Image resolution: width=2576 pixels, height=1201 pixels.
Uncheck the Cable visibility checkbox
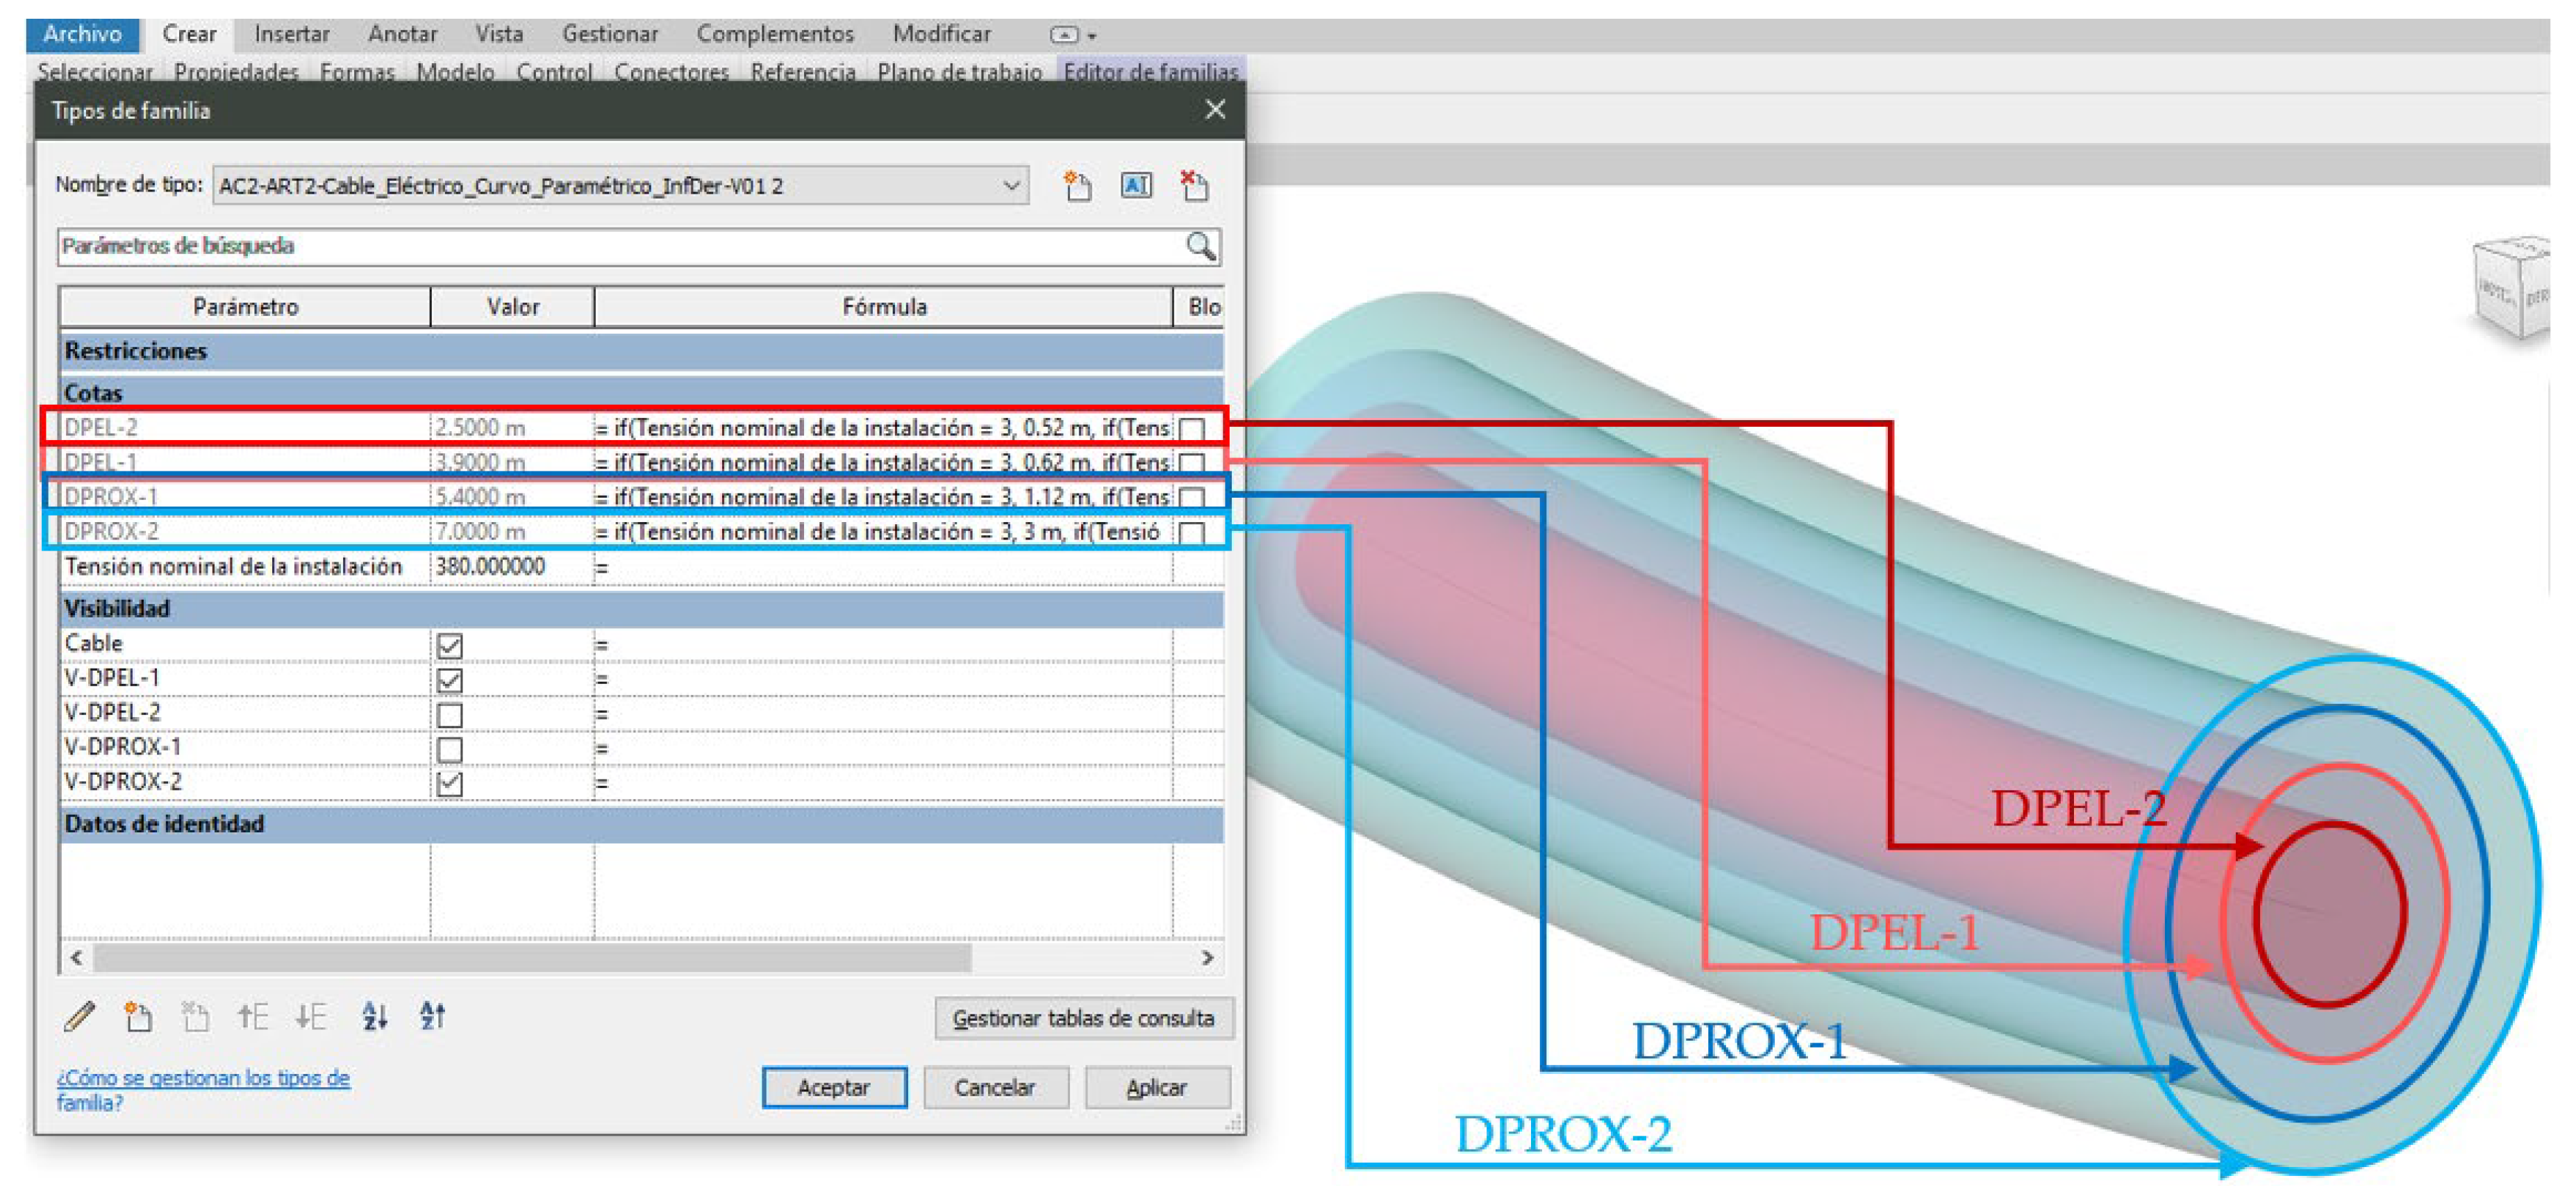[x=450, y=646]
